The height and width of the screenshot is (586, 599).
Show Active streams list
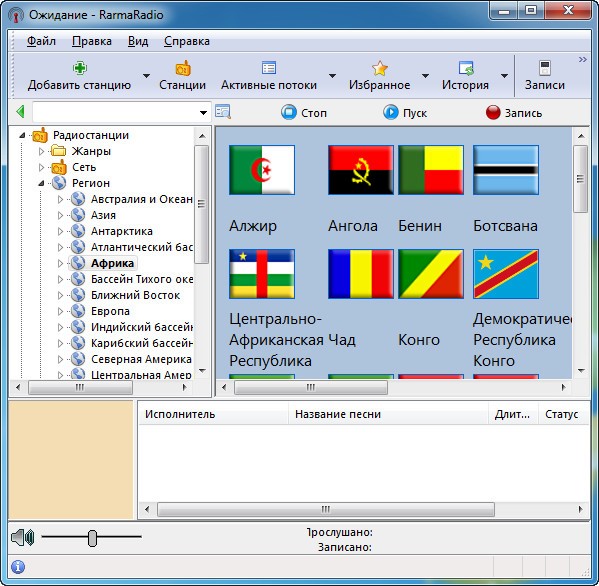pyautogui.click(x=269, y=76)
